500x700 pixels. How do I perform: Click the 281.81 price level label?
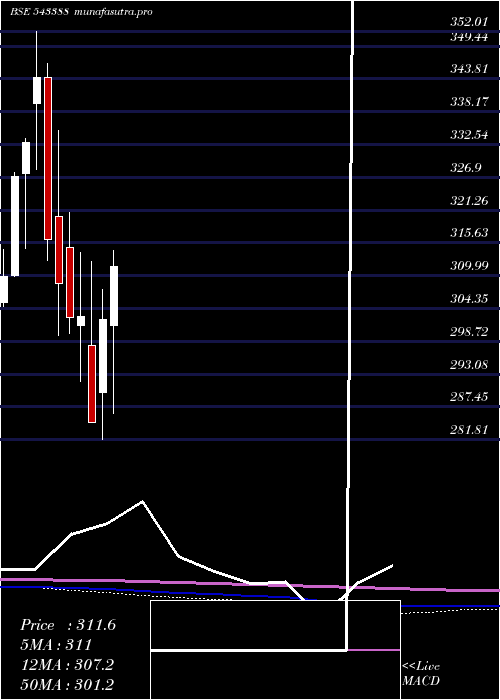469,429
